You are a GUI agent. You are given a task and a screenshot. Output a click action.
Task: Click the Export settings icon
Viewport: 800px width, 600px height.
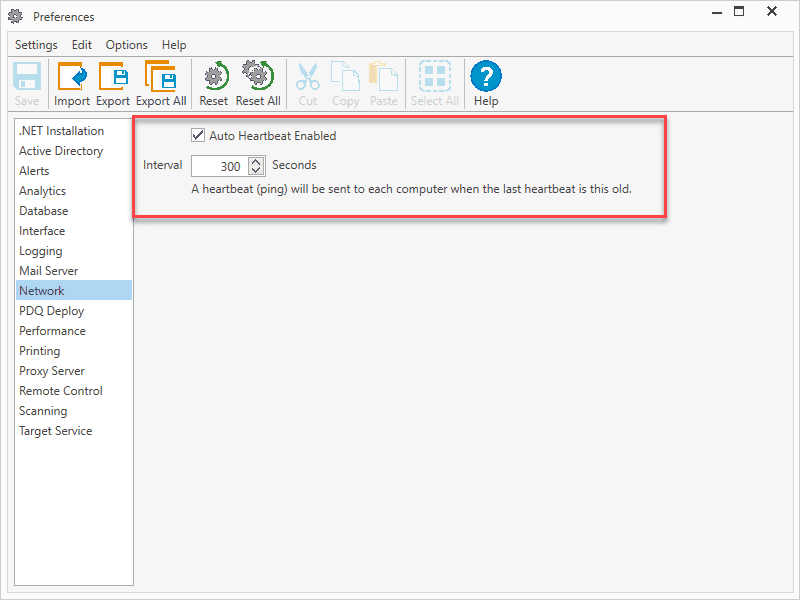point(113,77)
